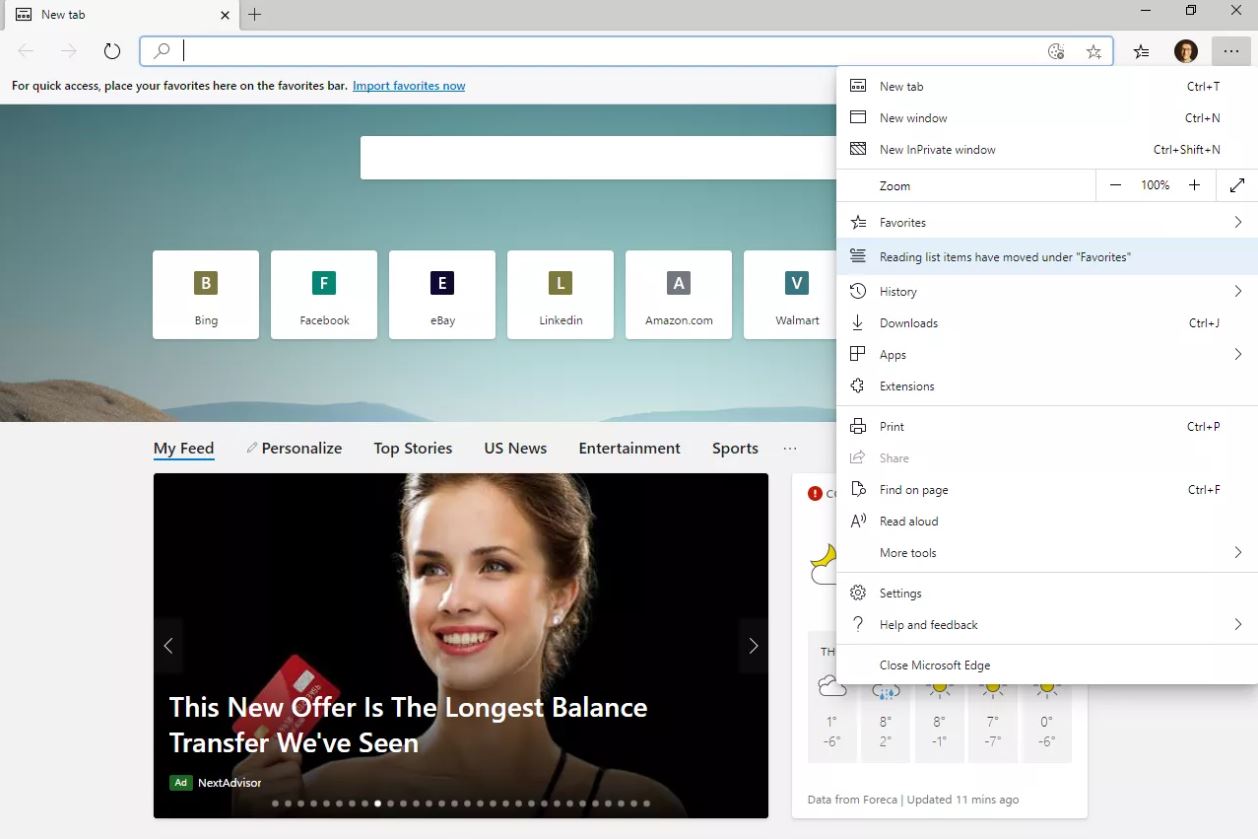Increase zoom with the plus button

[1194, 185]
